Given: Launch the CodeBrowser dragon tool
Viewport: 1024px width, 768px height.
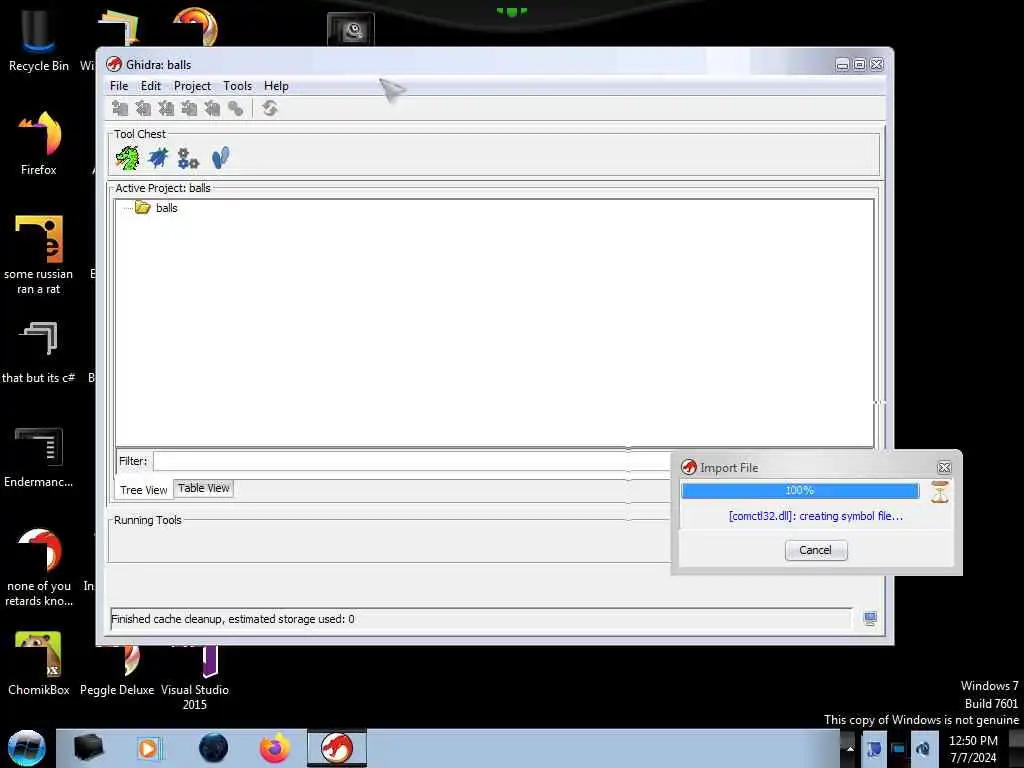Looking at the screenshot, I should pyautogui.click(x=127, y=158).
